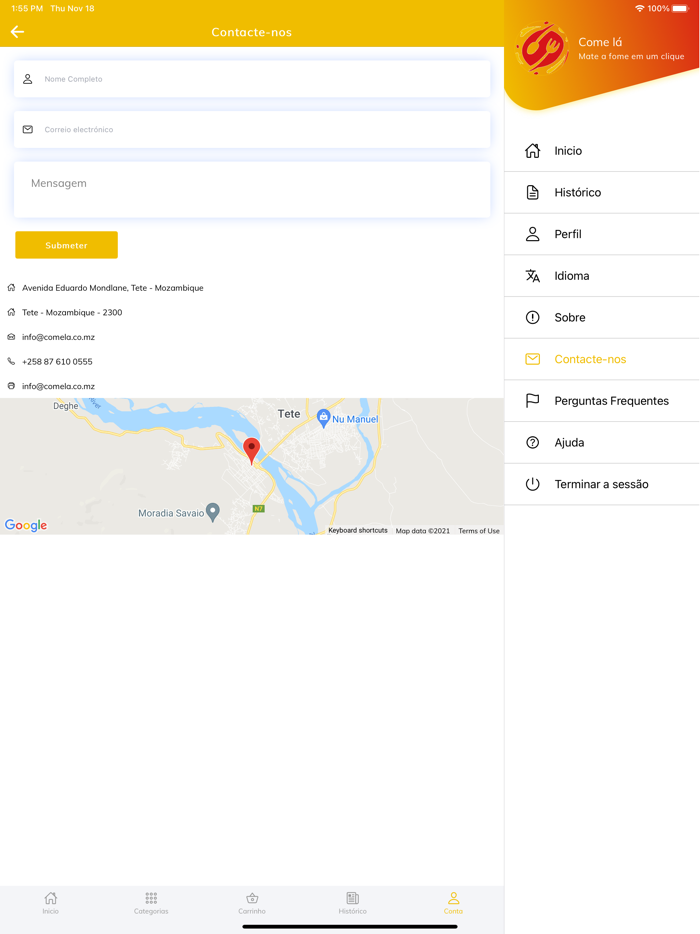Click the Terms of Use map link
The width and height of the screenshot is (700, 934).
pos(479,531)
